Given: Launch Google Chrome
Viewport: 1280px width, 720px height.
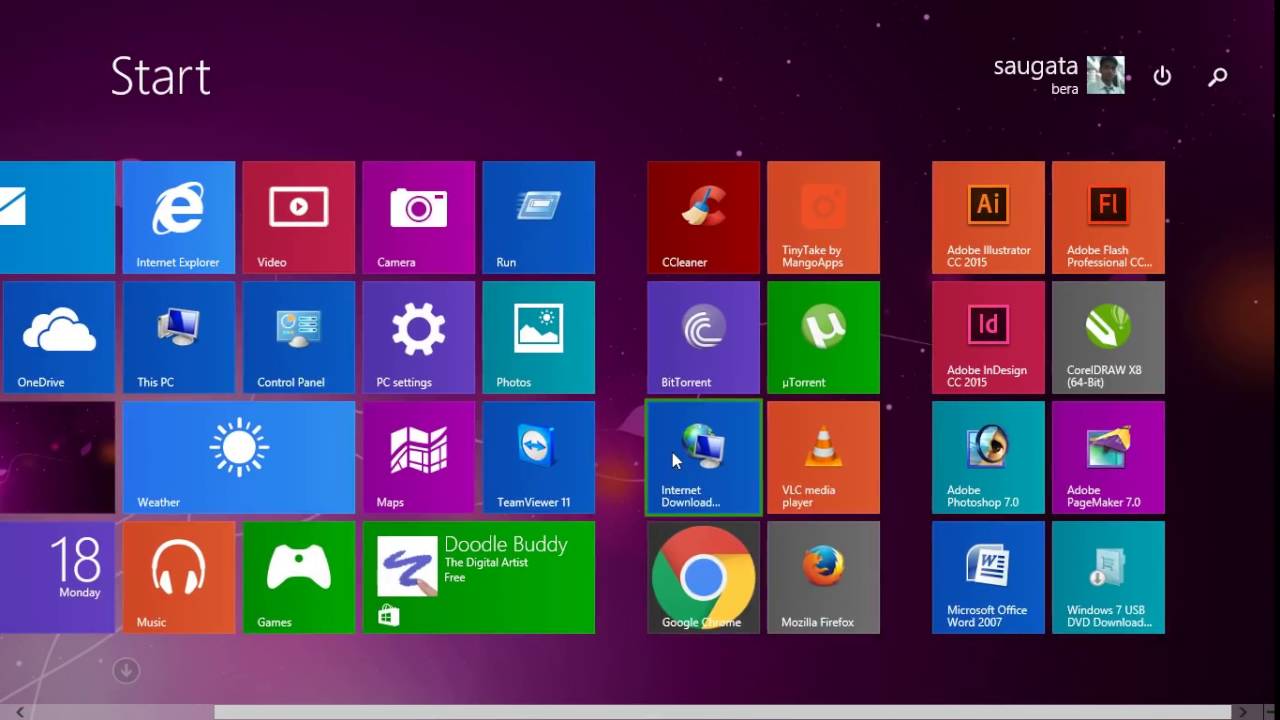Looking at the screenshot, I should 704,577.
